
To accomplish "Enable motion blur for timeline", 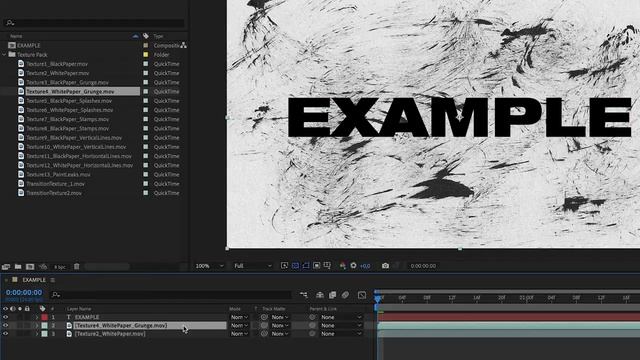I will tap(345, 295).
